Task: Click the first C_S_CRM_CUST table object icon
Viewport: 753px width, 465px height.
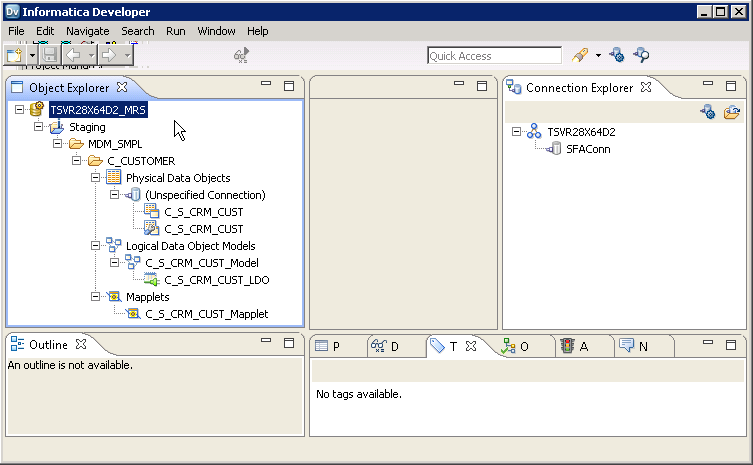Action: pyautogui.click(x=152, y=211)
